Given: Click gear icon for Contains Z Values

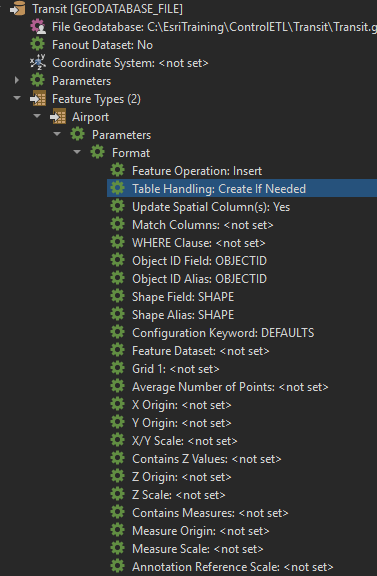Looking at the screenshot, I should tap(118, 459).
